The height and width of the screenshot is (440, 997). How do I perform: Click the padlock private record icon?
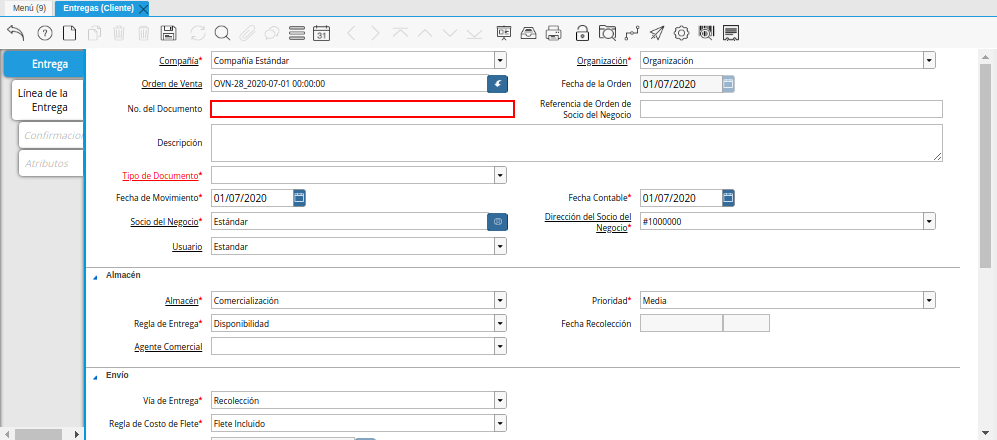coord(582,33)
